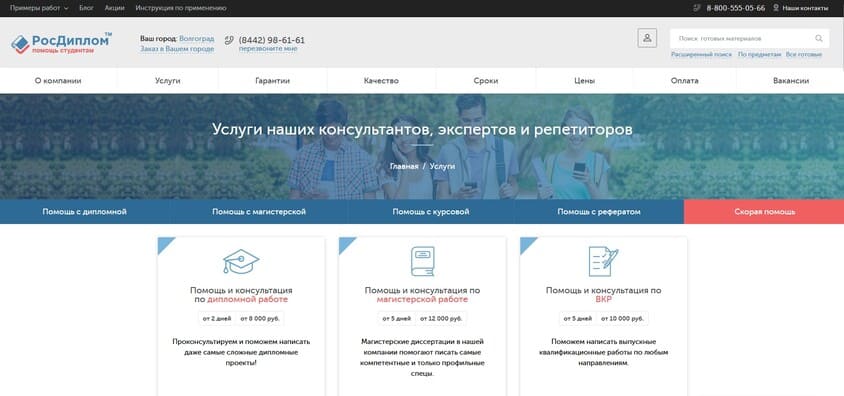Click the от 12 000 руб. price tag

441,319
